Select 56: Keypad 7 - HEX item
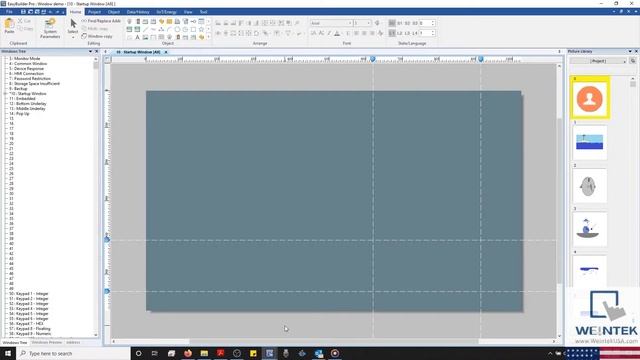Image resolution: width=640 pixels, height=360 pixels. point(26,324)
